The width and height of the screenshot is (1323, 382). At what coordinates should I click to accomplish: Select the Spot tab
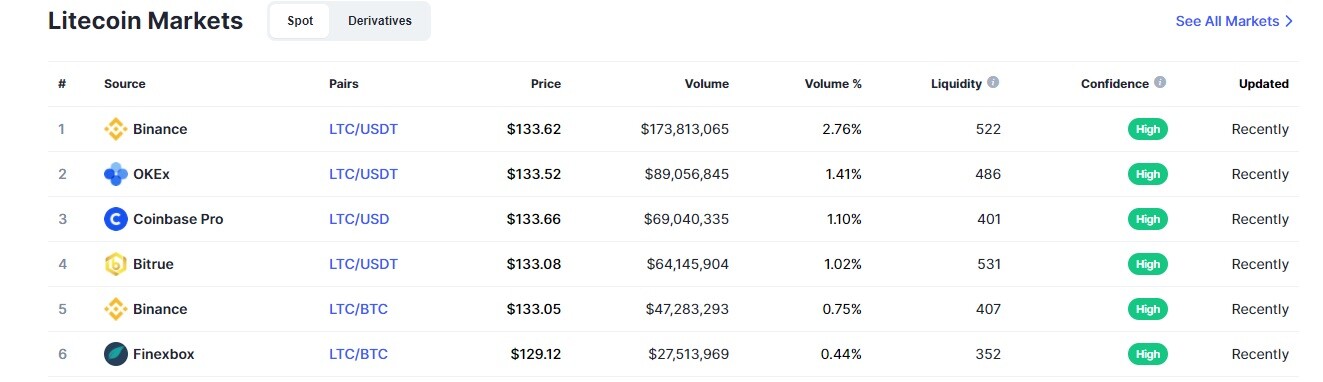[300, 21]
